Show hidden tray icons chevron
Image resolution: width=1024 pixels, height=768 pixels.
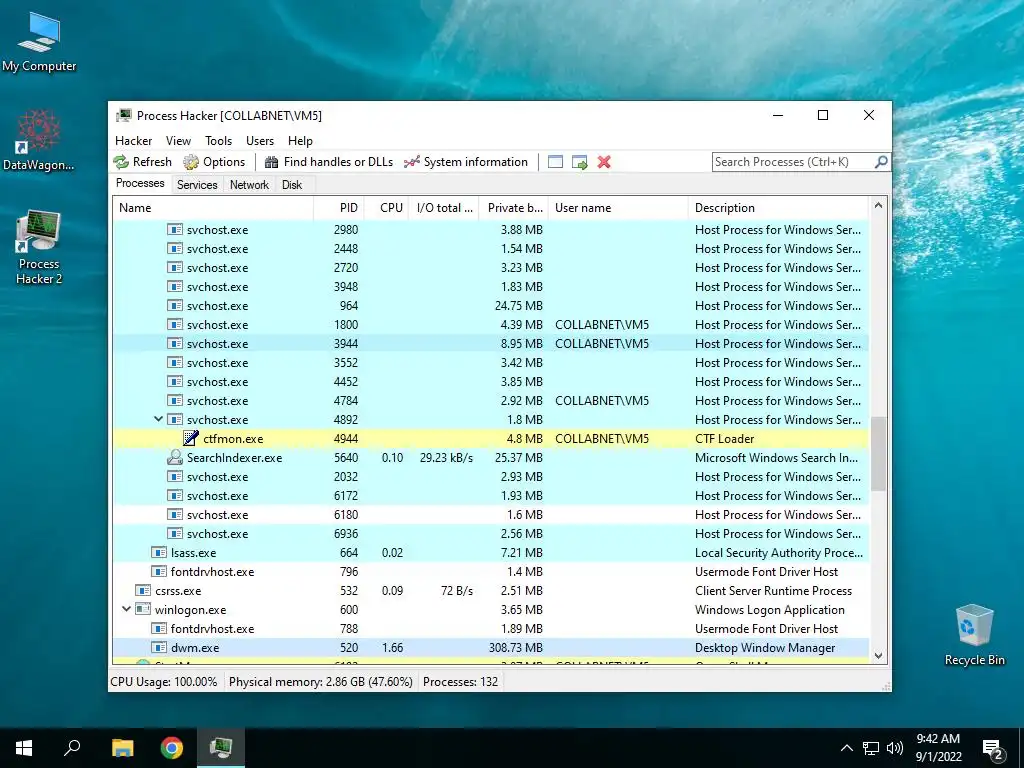coord(846,748)
